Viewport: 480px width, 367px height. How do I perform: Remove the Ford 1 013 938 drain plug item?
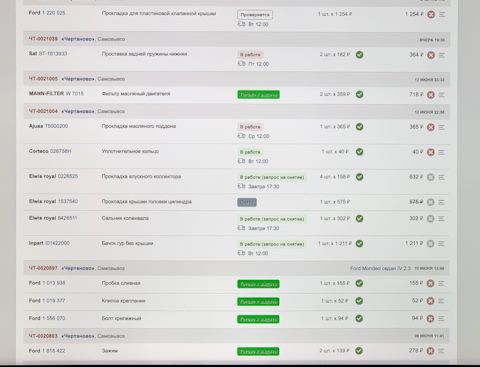430,283
